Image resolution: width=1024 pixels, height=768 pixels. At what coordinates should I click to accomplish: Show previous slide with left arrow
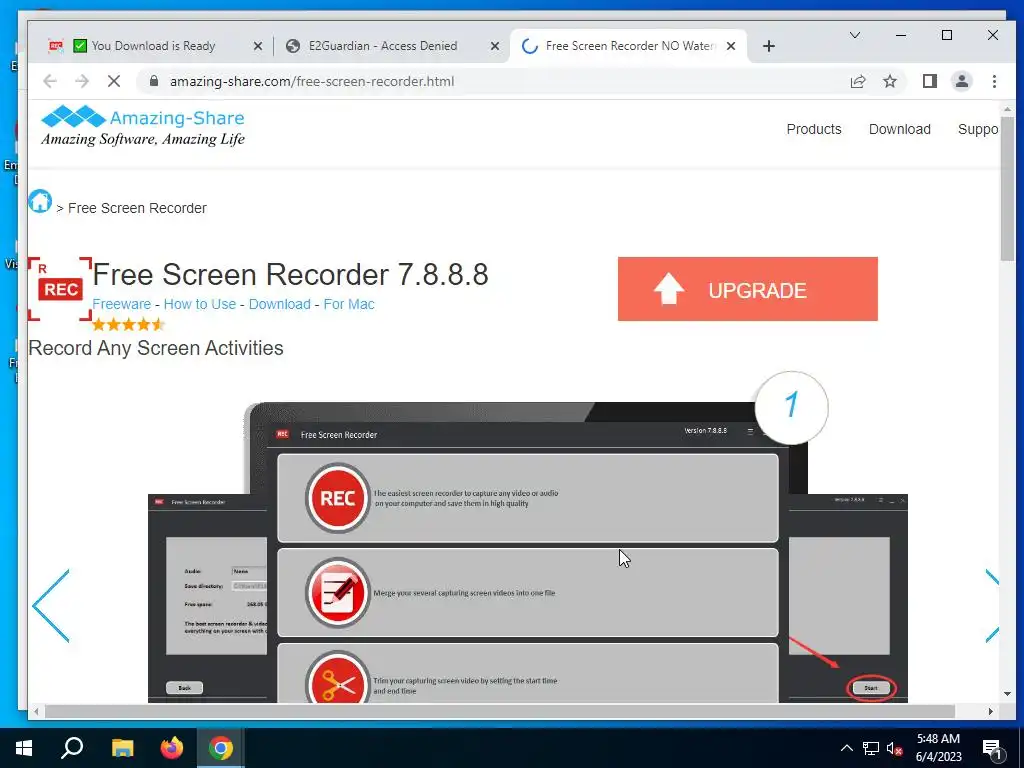51,606
